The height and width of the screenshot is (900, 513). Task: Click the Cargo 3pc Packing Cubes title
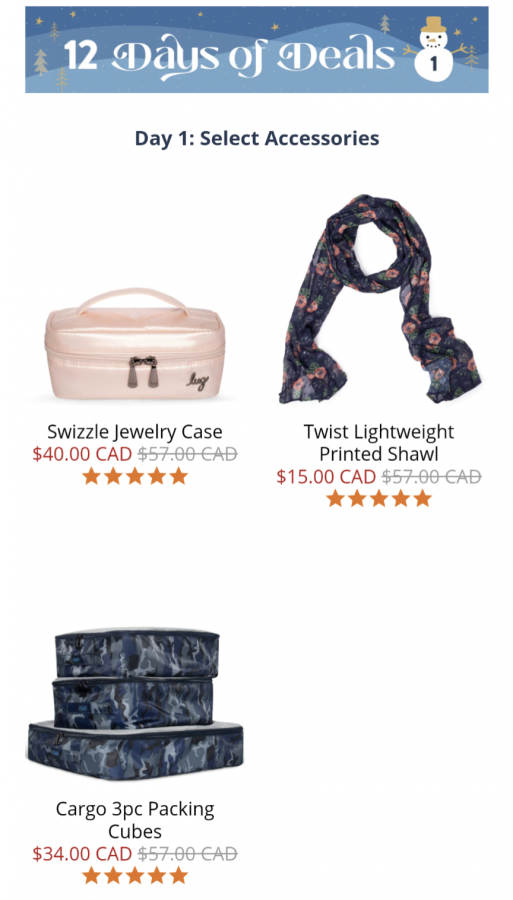click(135, 820)
